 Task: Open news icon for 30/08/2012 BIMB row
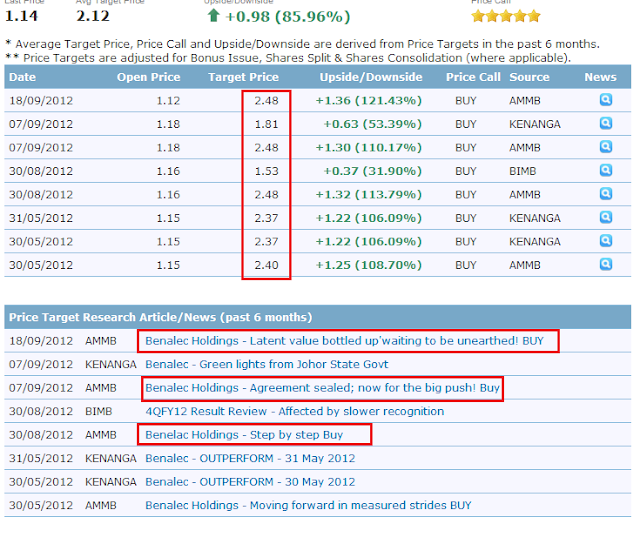pos(606,170)
